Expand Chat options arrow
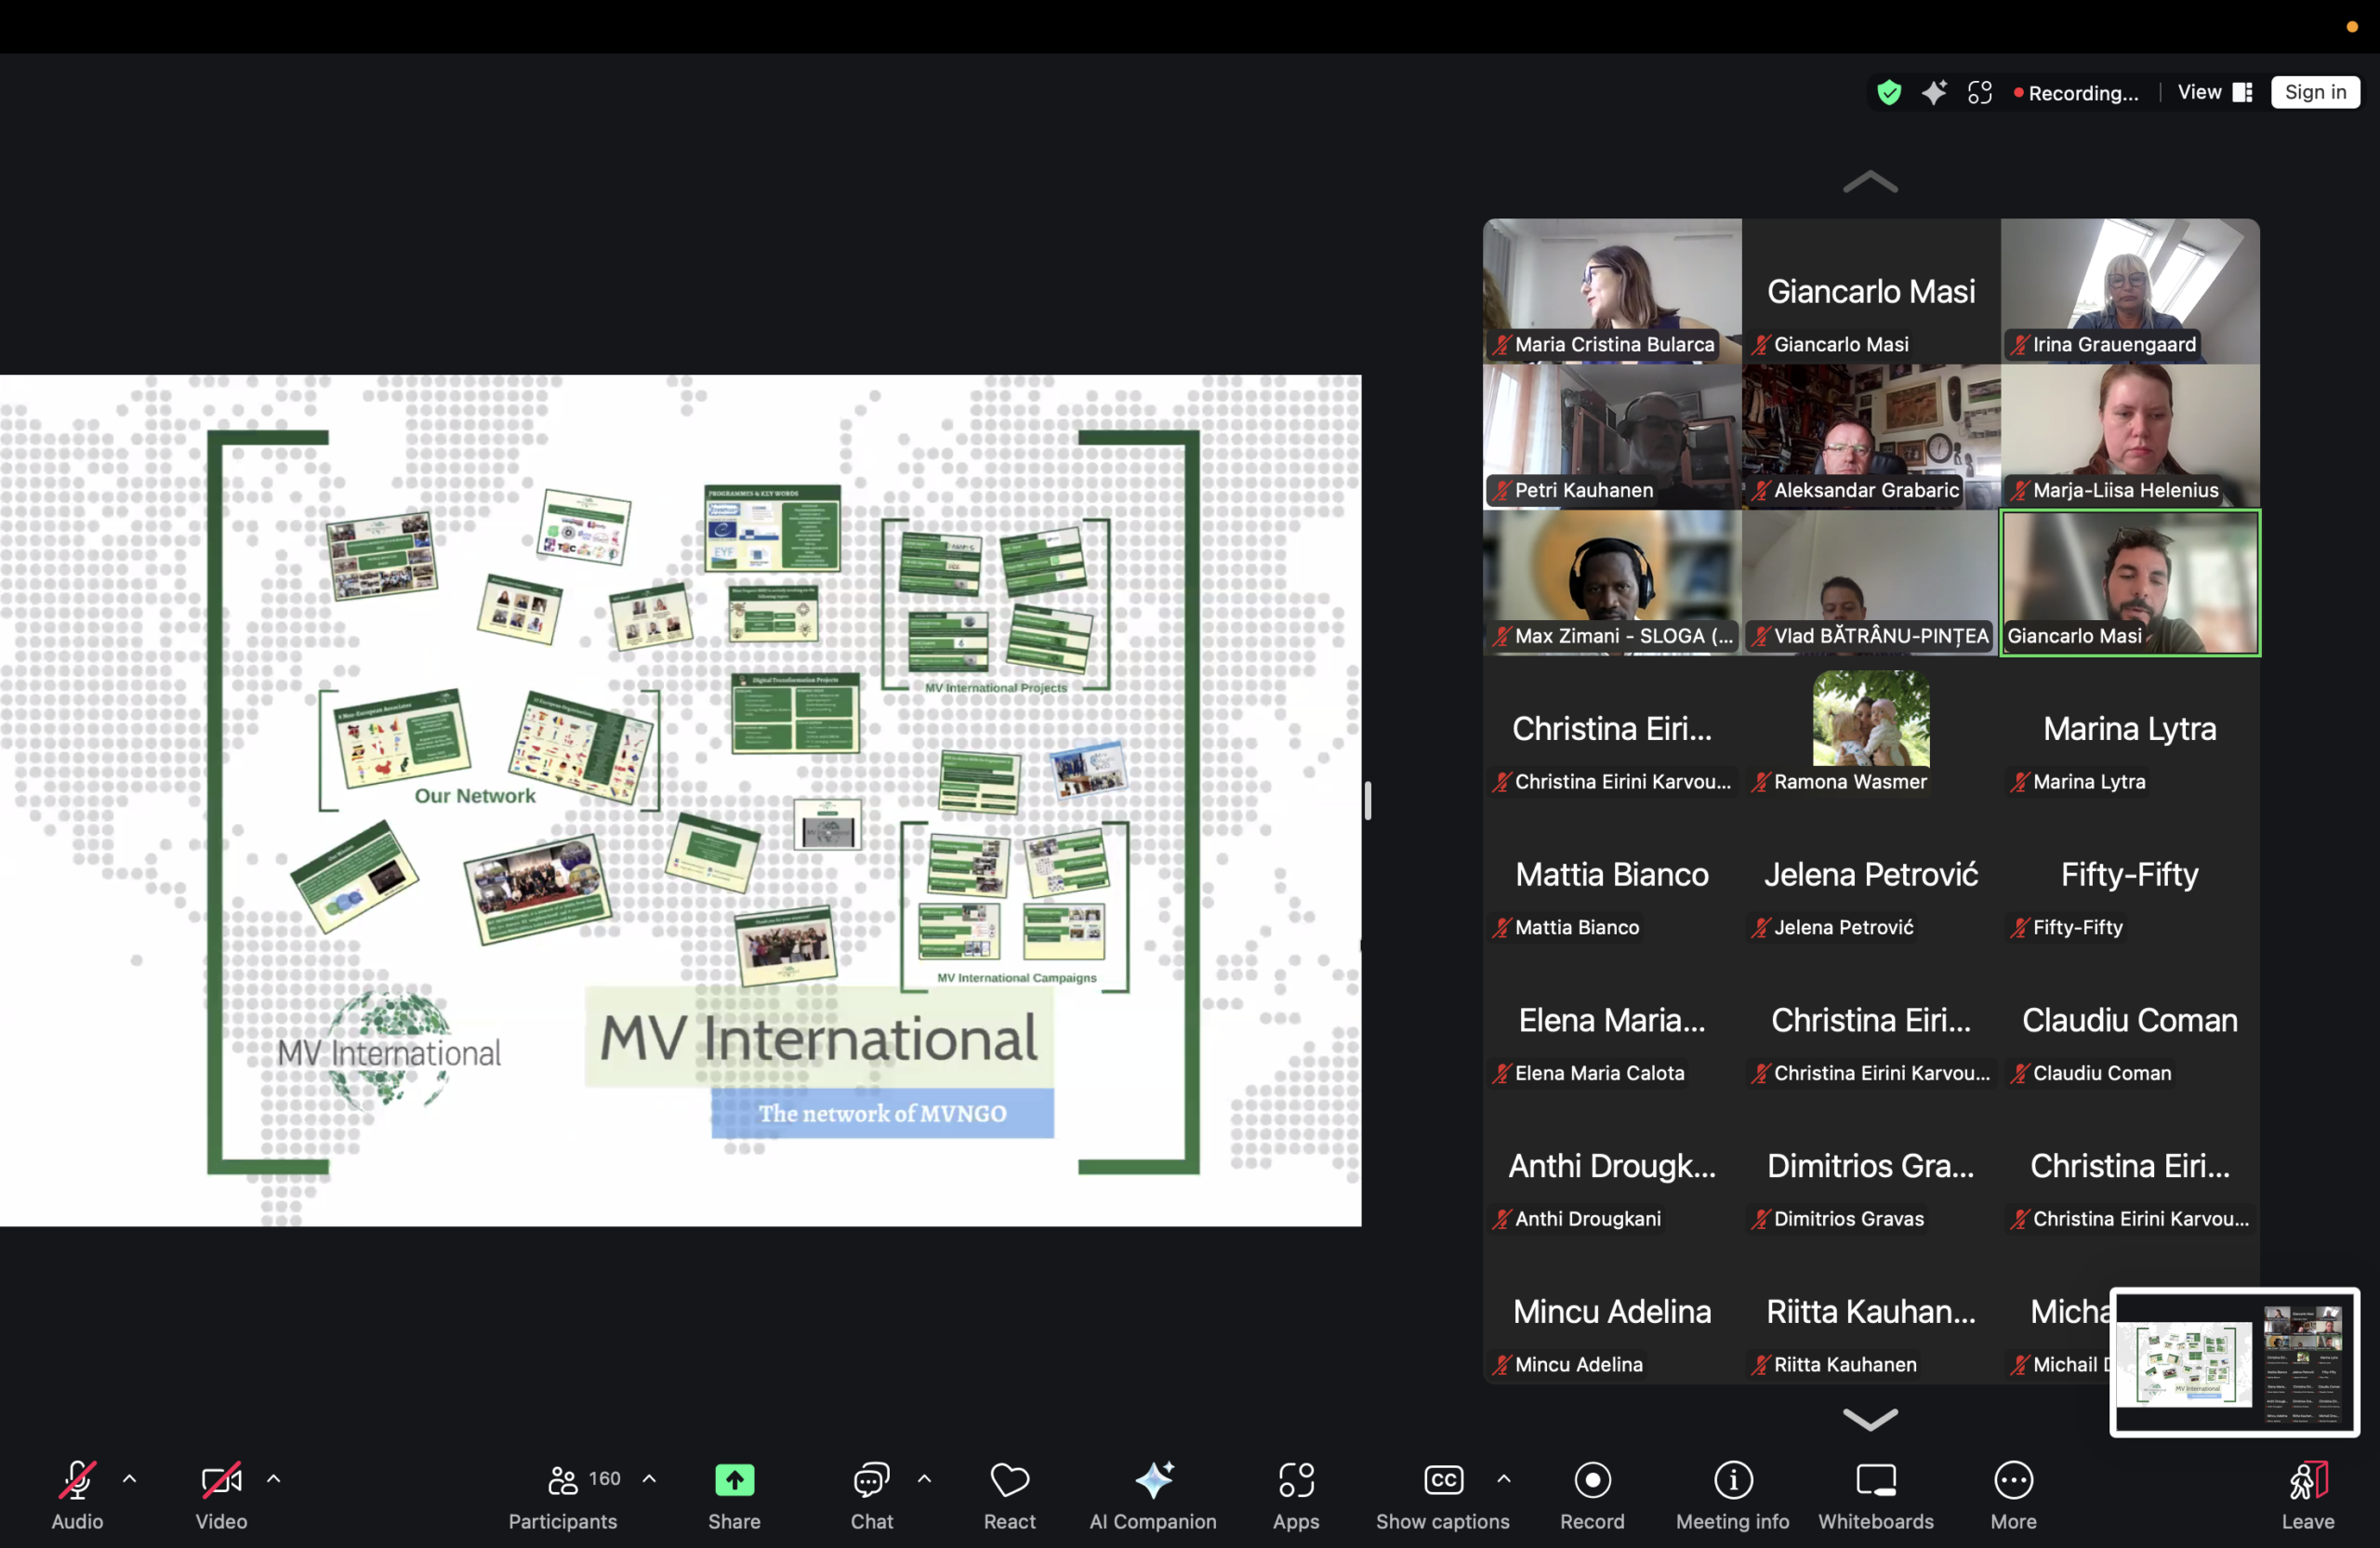Image resolution: width=2380 pixels, height=1548 pixels. (925, 1479)
